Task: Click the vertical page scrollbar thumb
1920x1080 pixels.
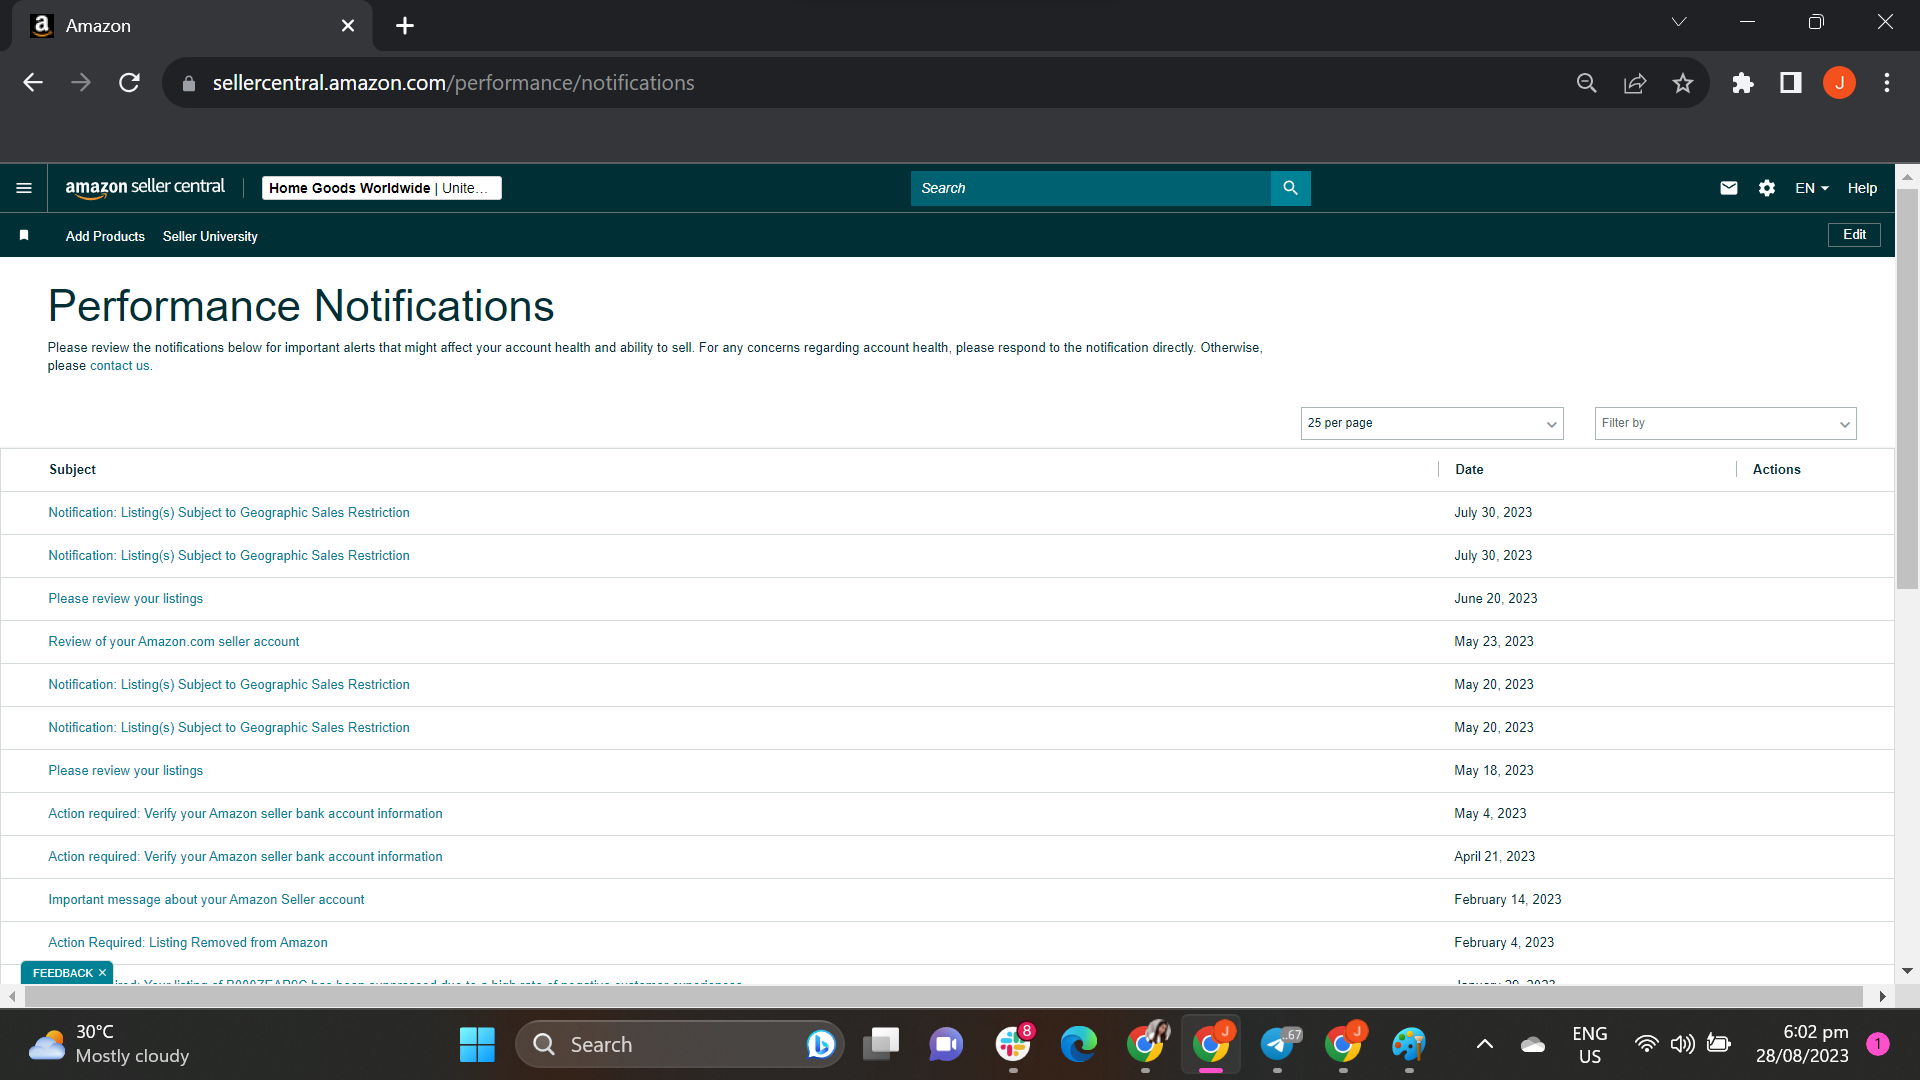Action: click(1907, 388)
